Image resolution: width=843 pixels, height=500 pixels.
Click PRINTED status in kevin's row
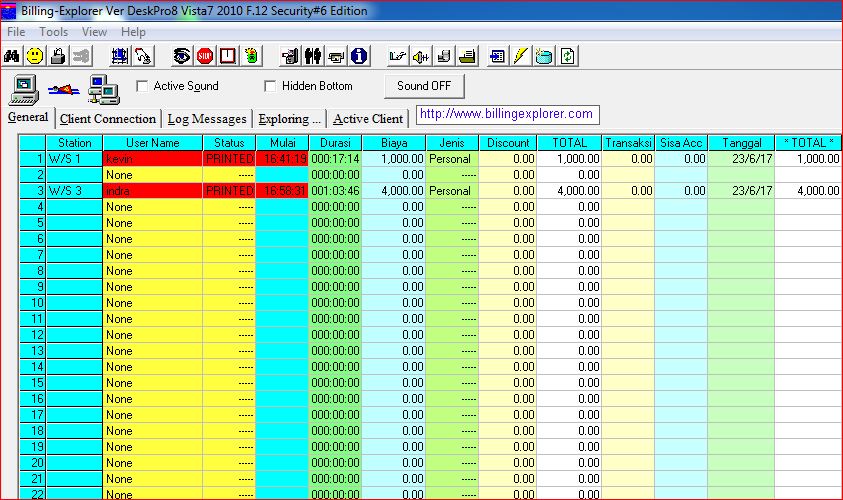click(229, 159)
